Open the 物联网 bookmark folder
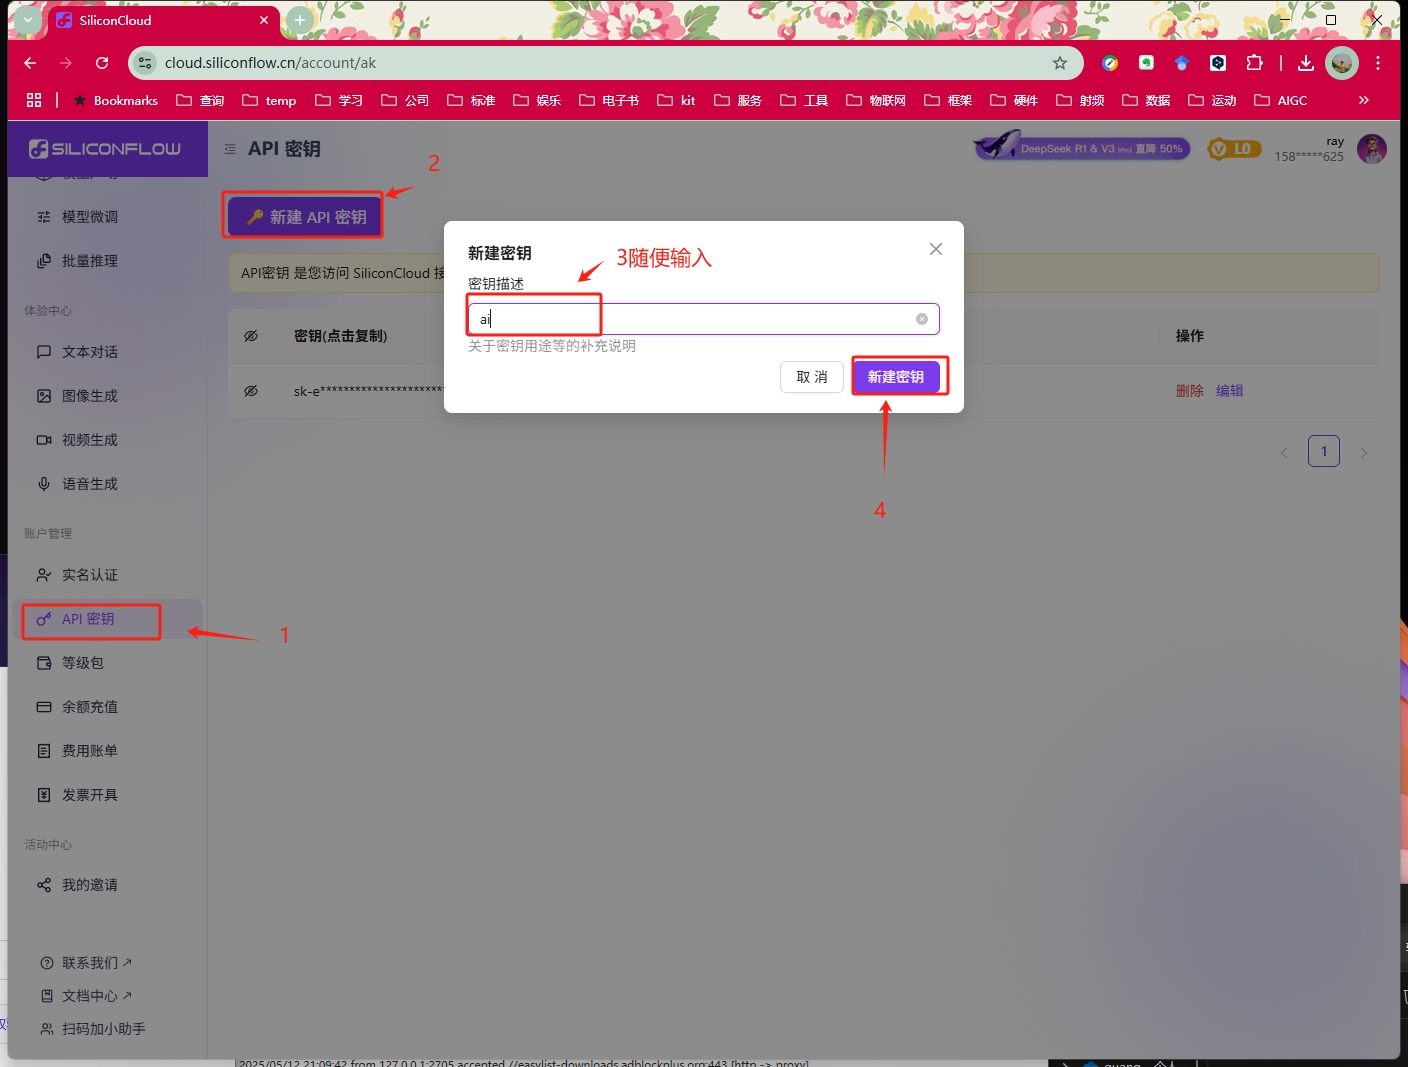Image resolution: width=1408 pixels, height=1067 pixels. pyautogui.click(x=876, y=100)
